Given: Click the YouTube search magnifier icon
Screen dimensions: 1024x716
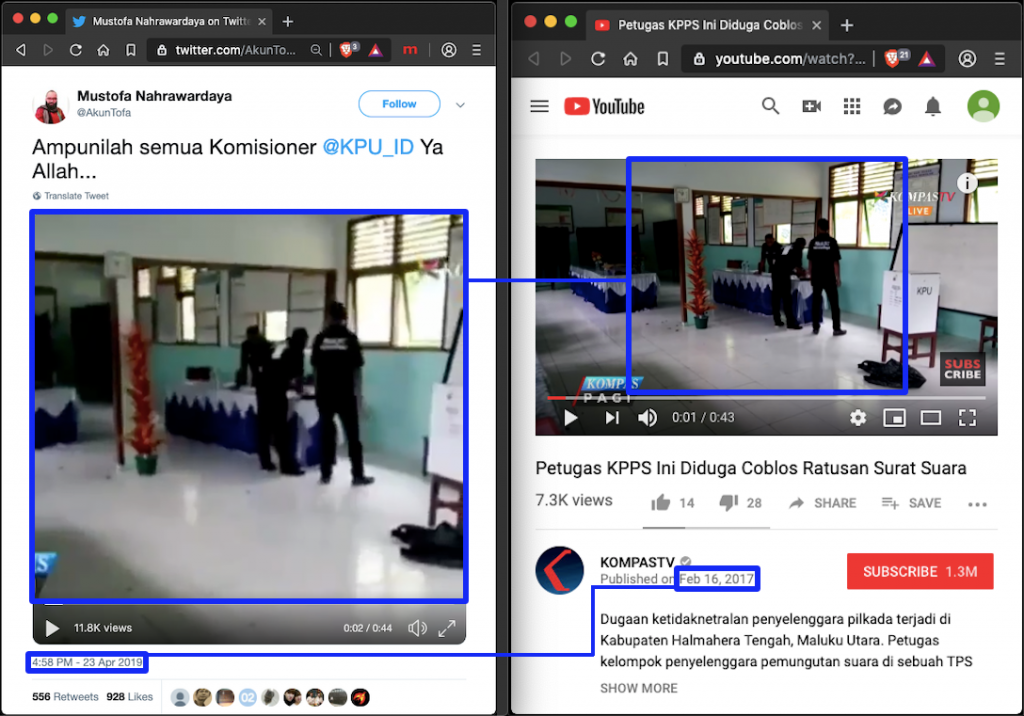Looking at the screenshot, I should point(770,106).
